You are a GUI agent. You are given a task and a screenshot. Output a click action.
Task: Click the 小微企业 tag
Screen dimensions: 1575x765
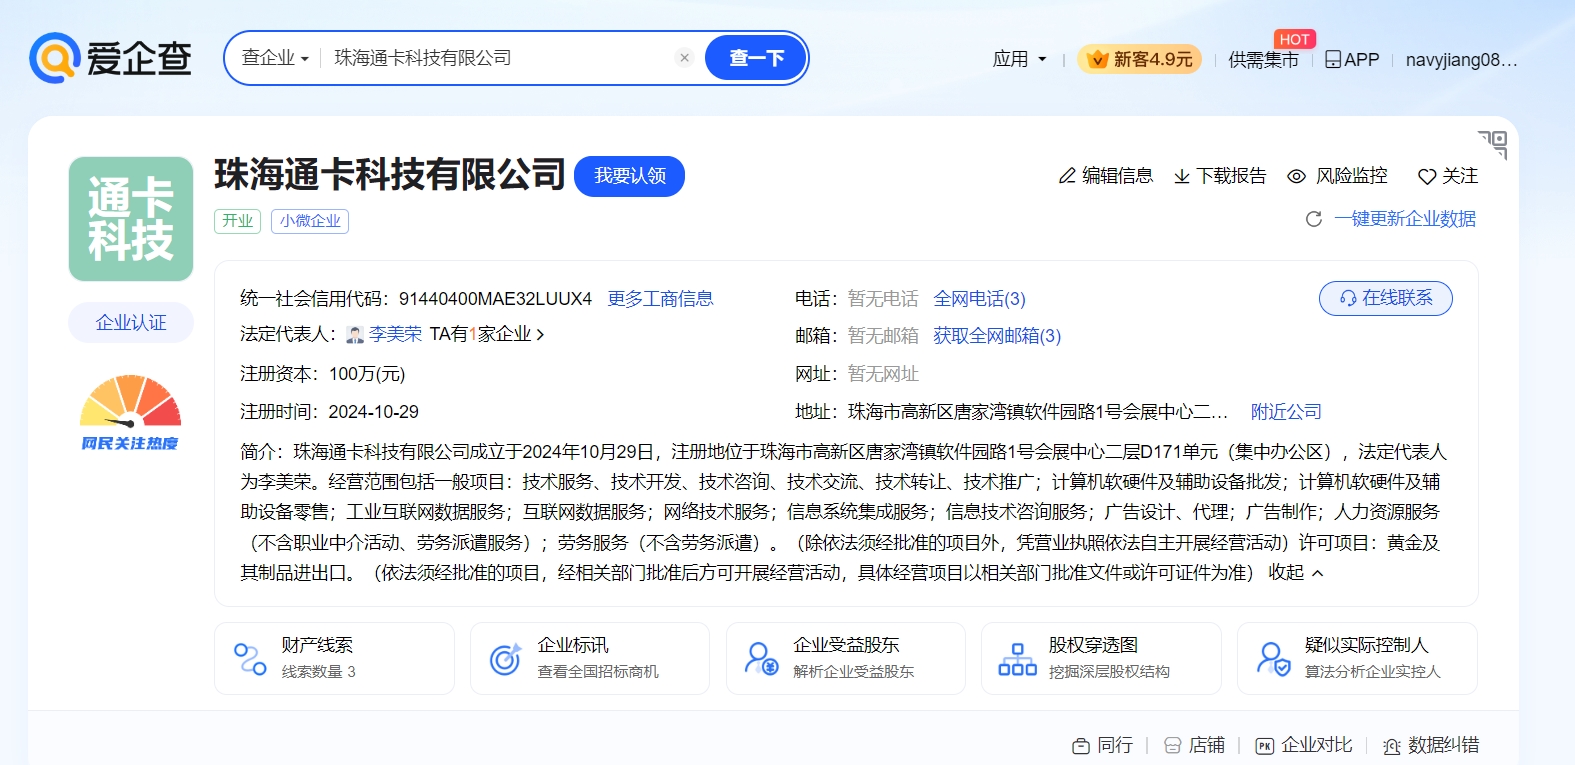(x=310, y=221)
